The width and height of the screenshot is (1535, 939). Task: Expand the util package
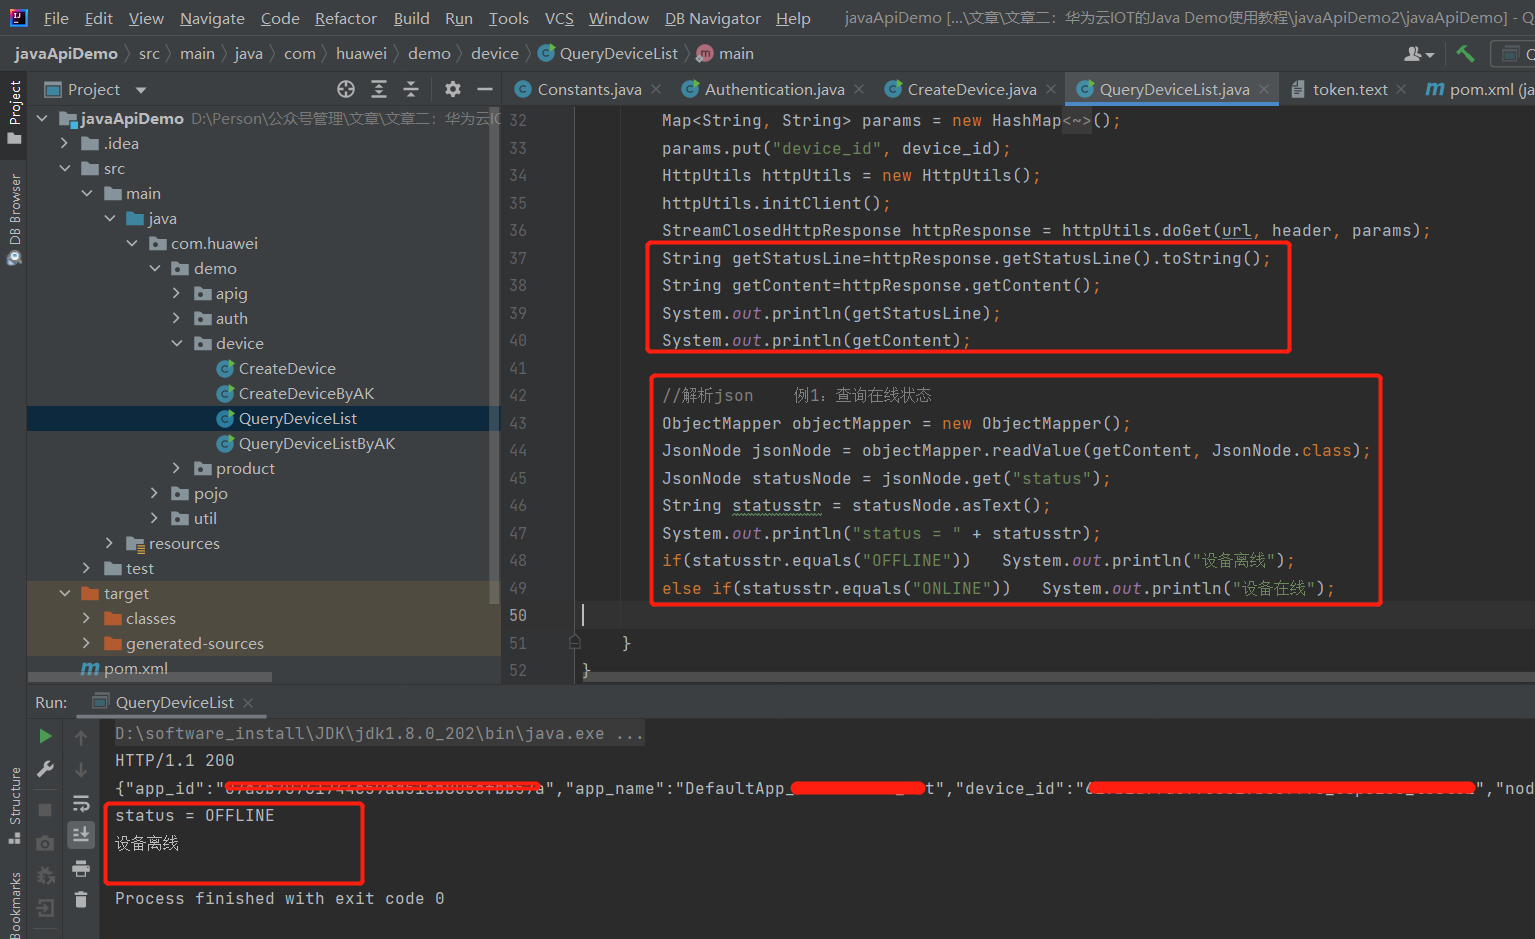click(154, 518)
